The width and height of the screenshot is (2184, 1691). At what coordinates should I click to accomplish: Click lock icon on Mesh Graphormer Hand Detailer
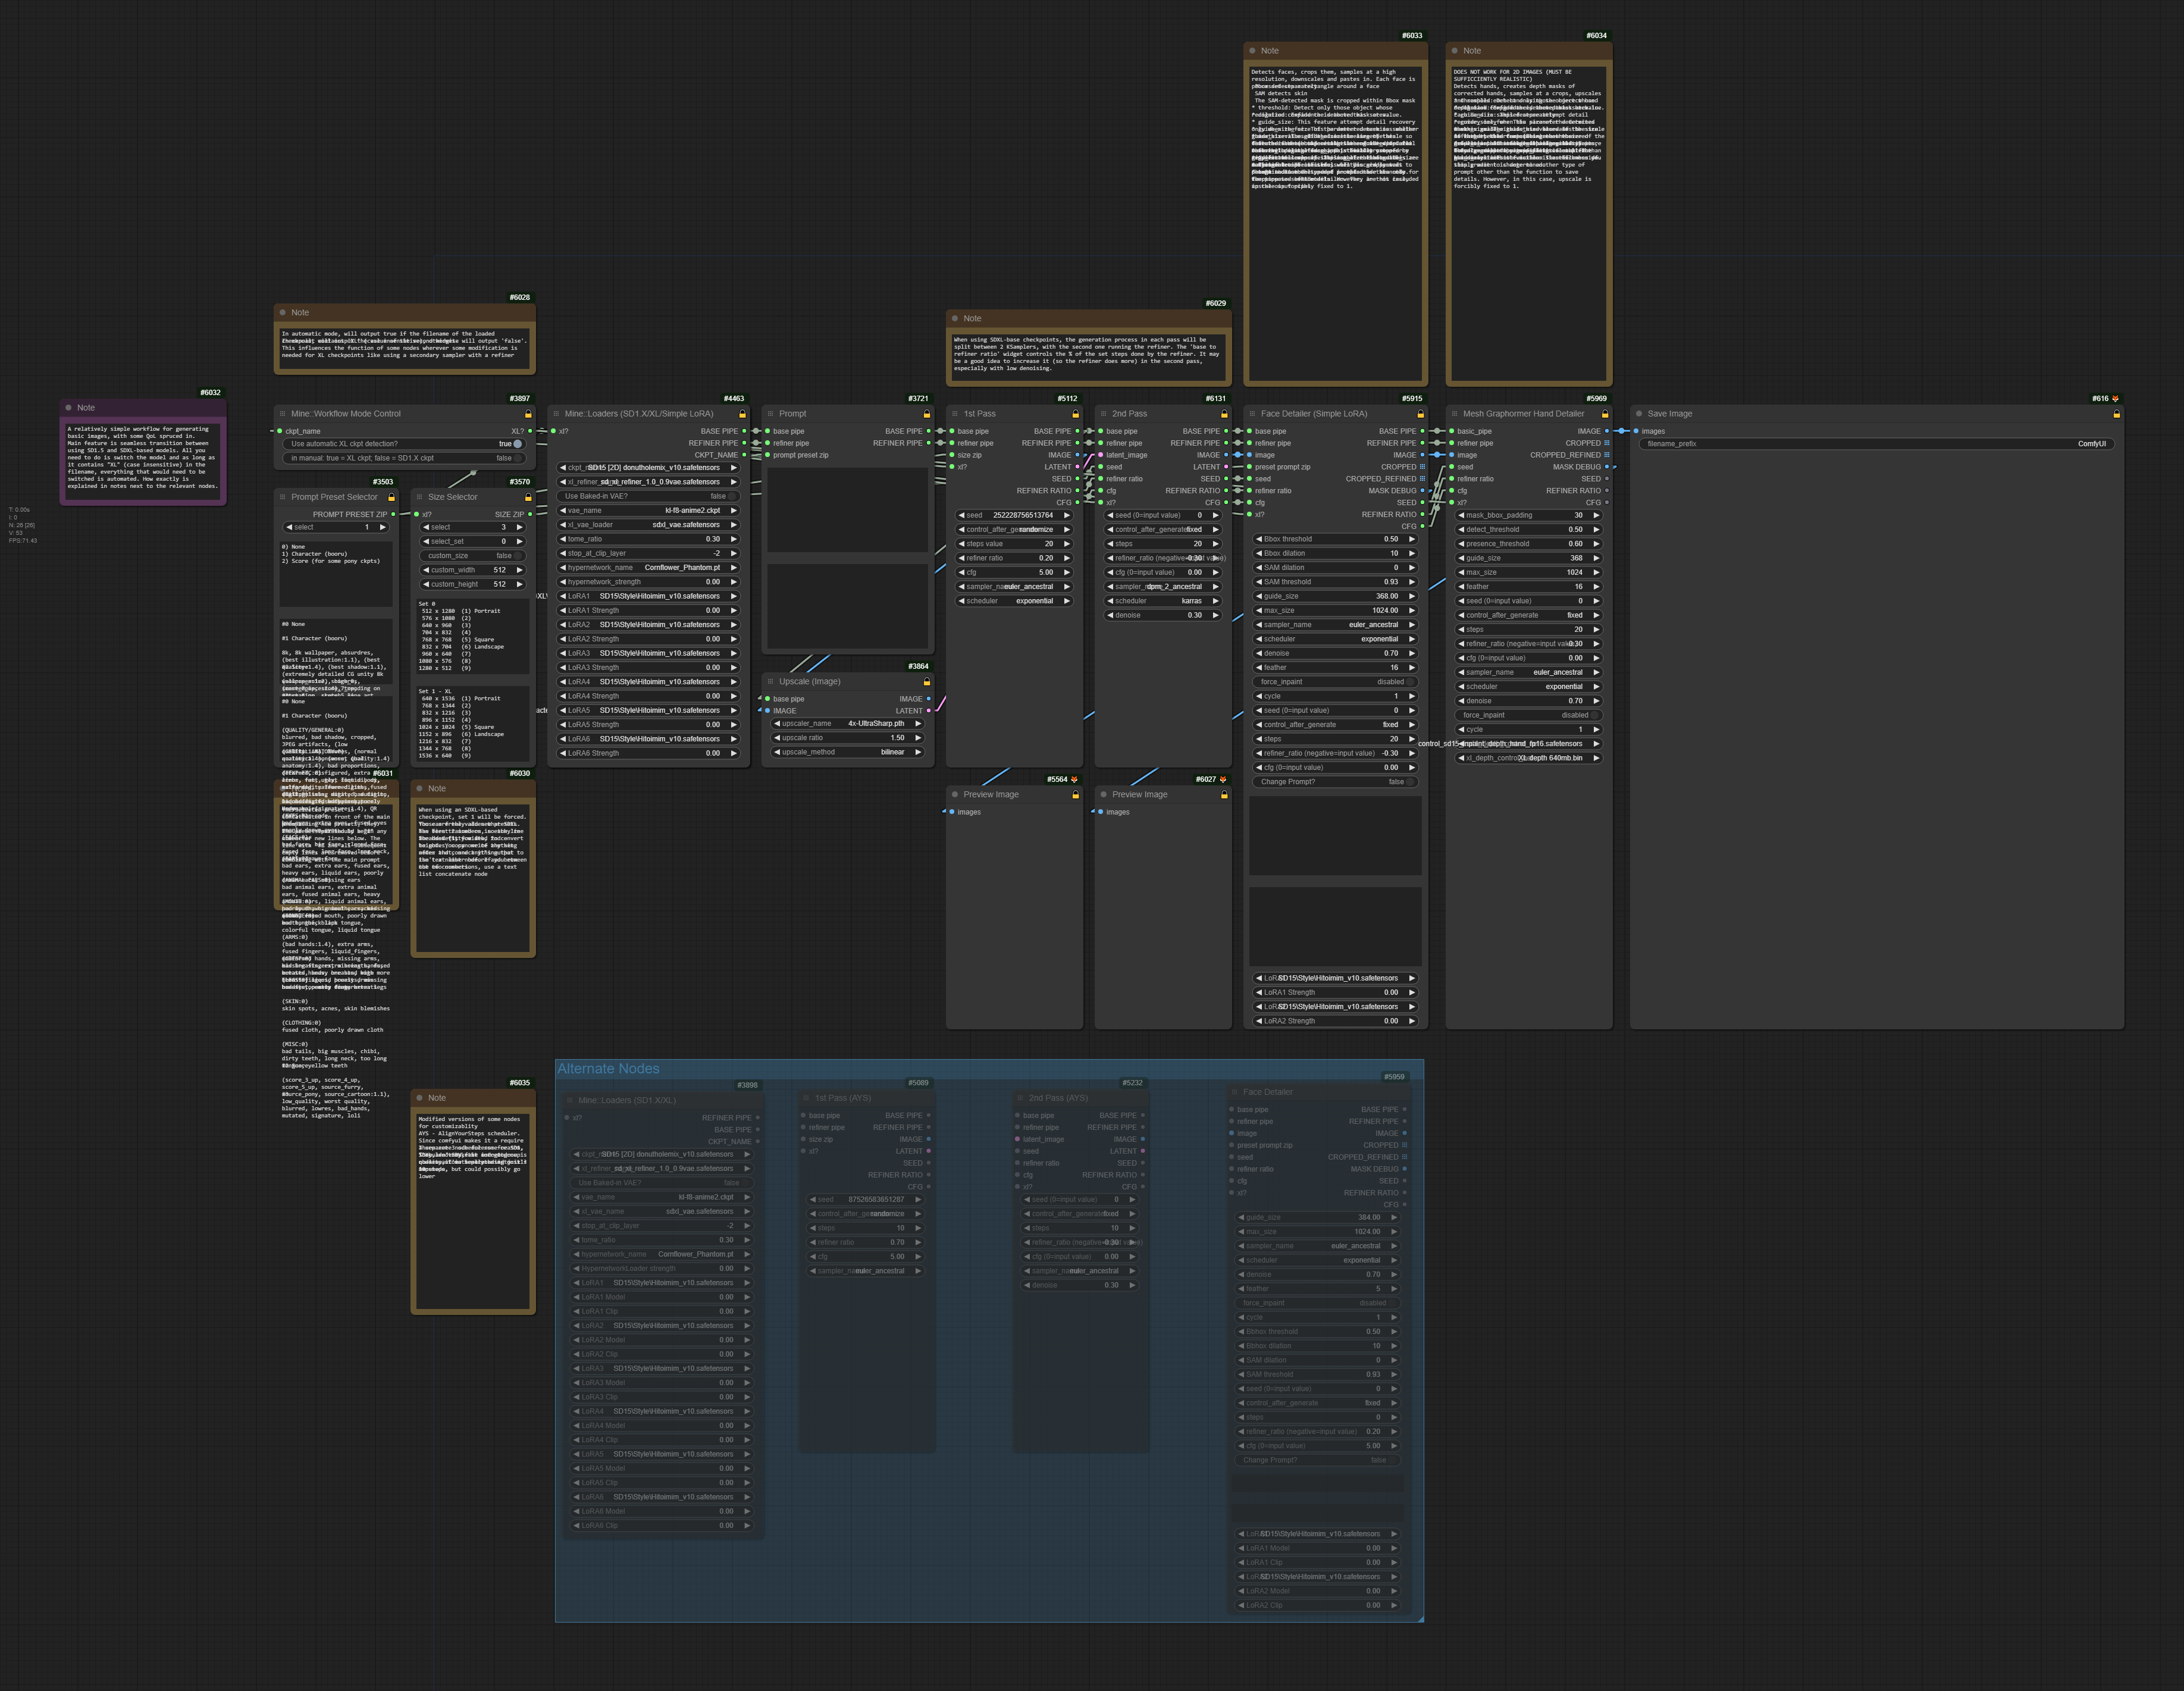click(x=1604, y=414)
